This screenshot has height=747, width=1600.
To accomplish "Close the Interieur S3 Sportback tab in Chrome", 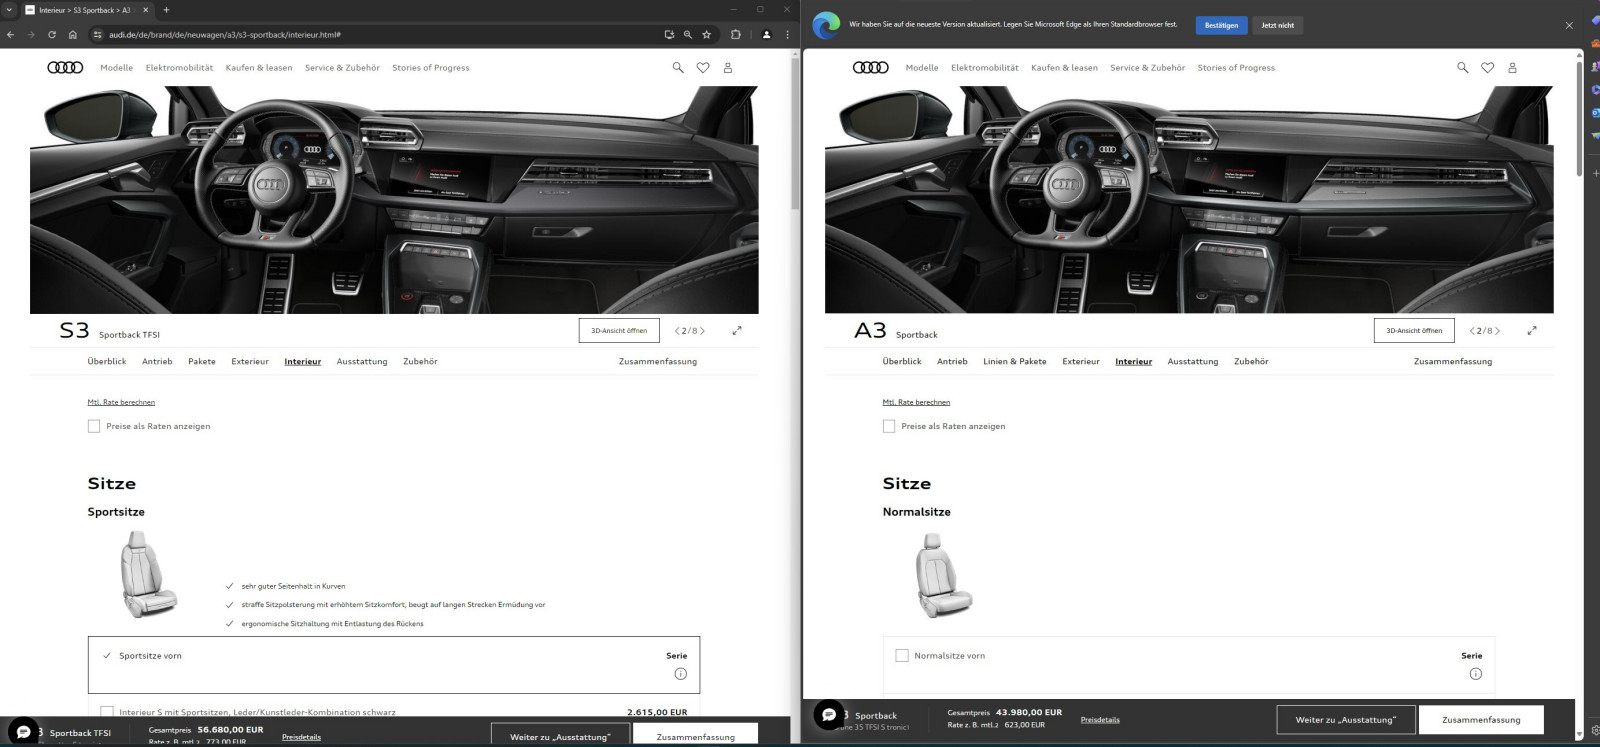I will point(144,10).
